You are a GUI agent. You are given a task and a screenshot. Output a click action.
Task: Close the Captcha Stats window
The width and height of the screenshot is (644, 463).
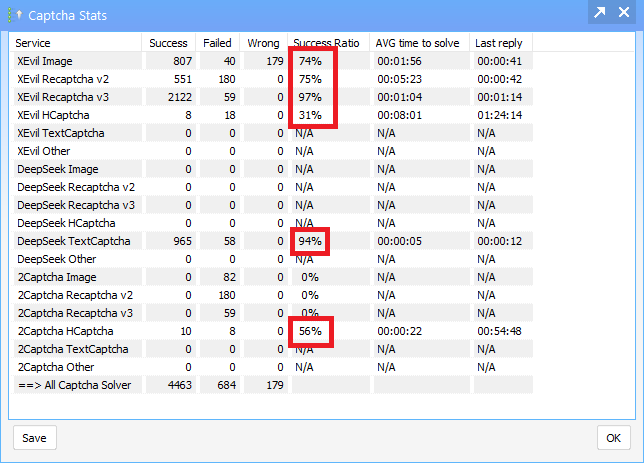tap(624, 12)
